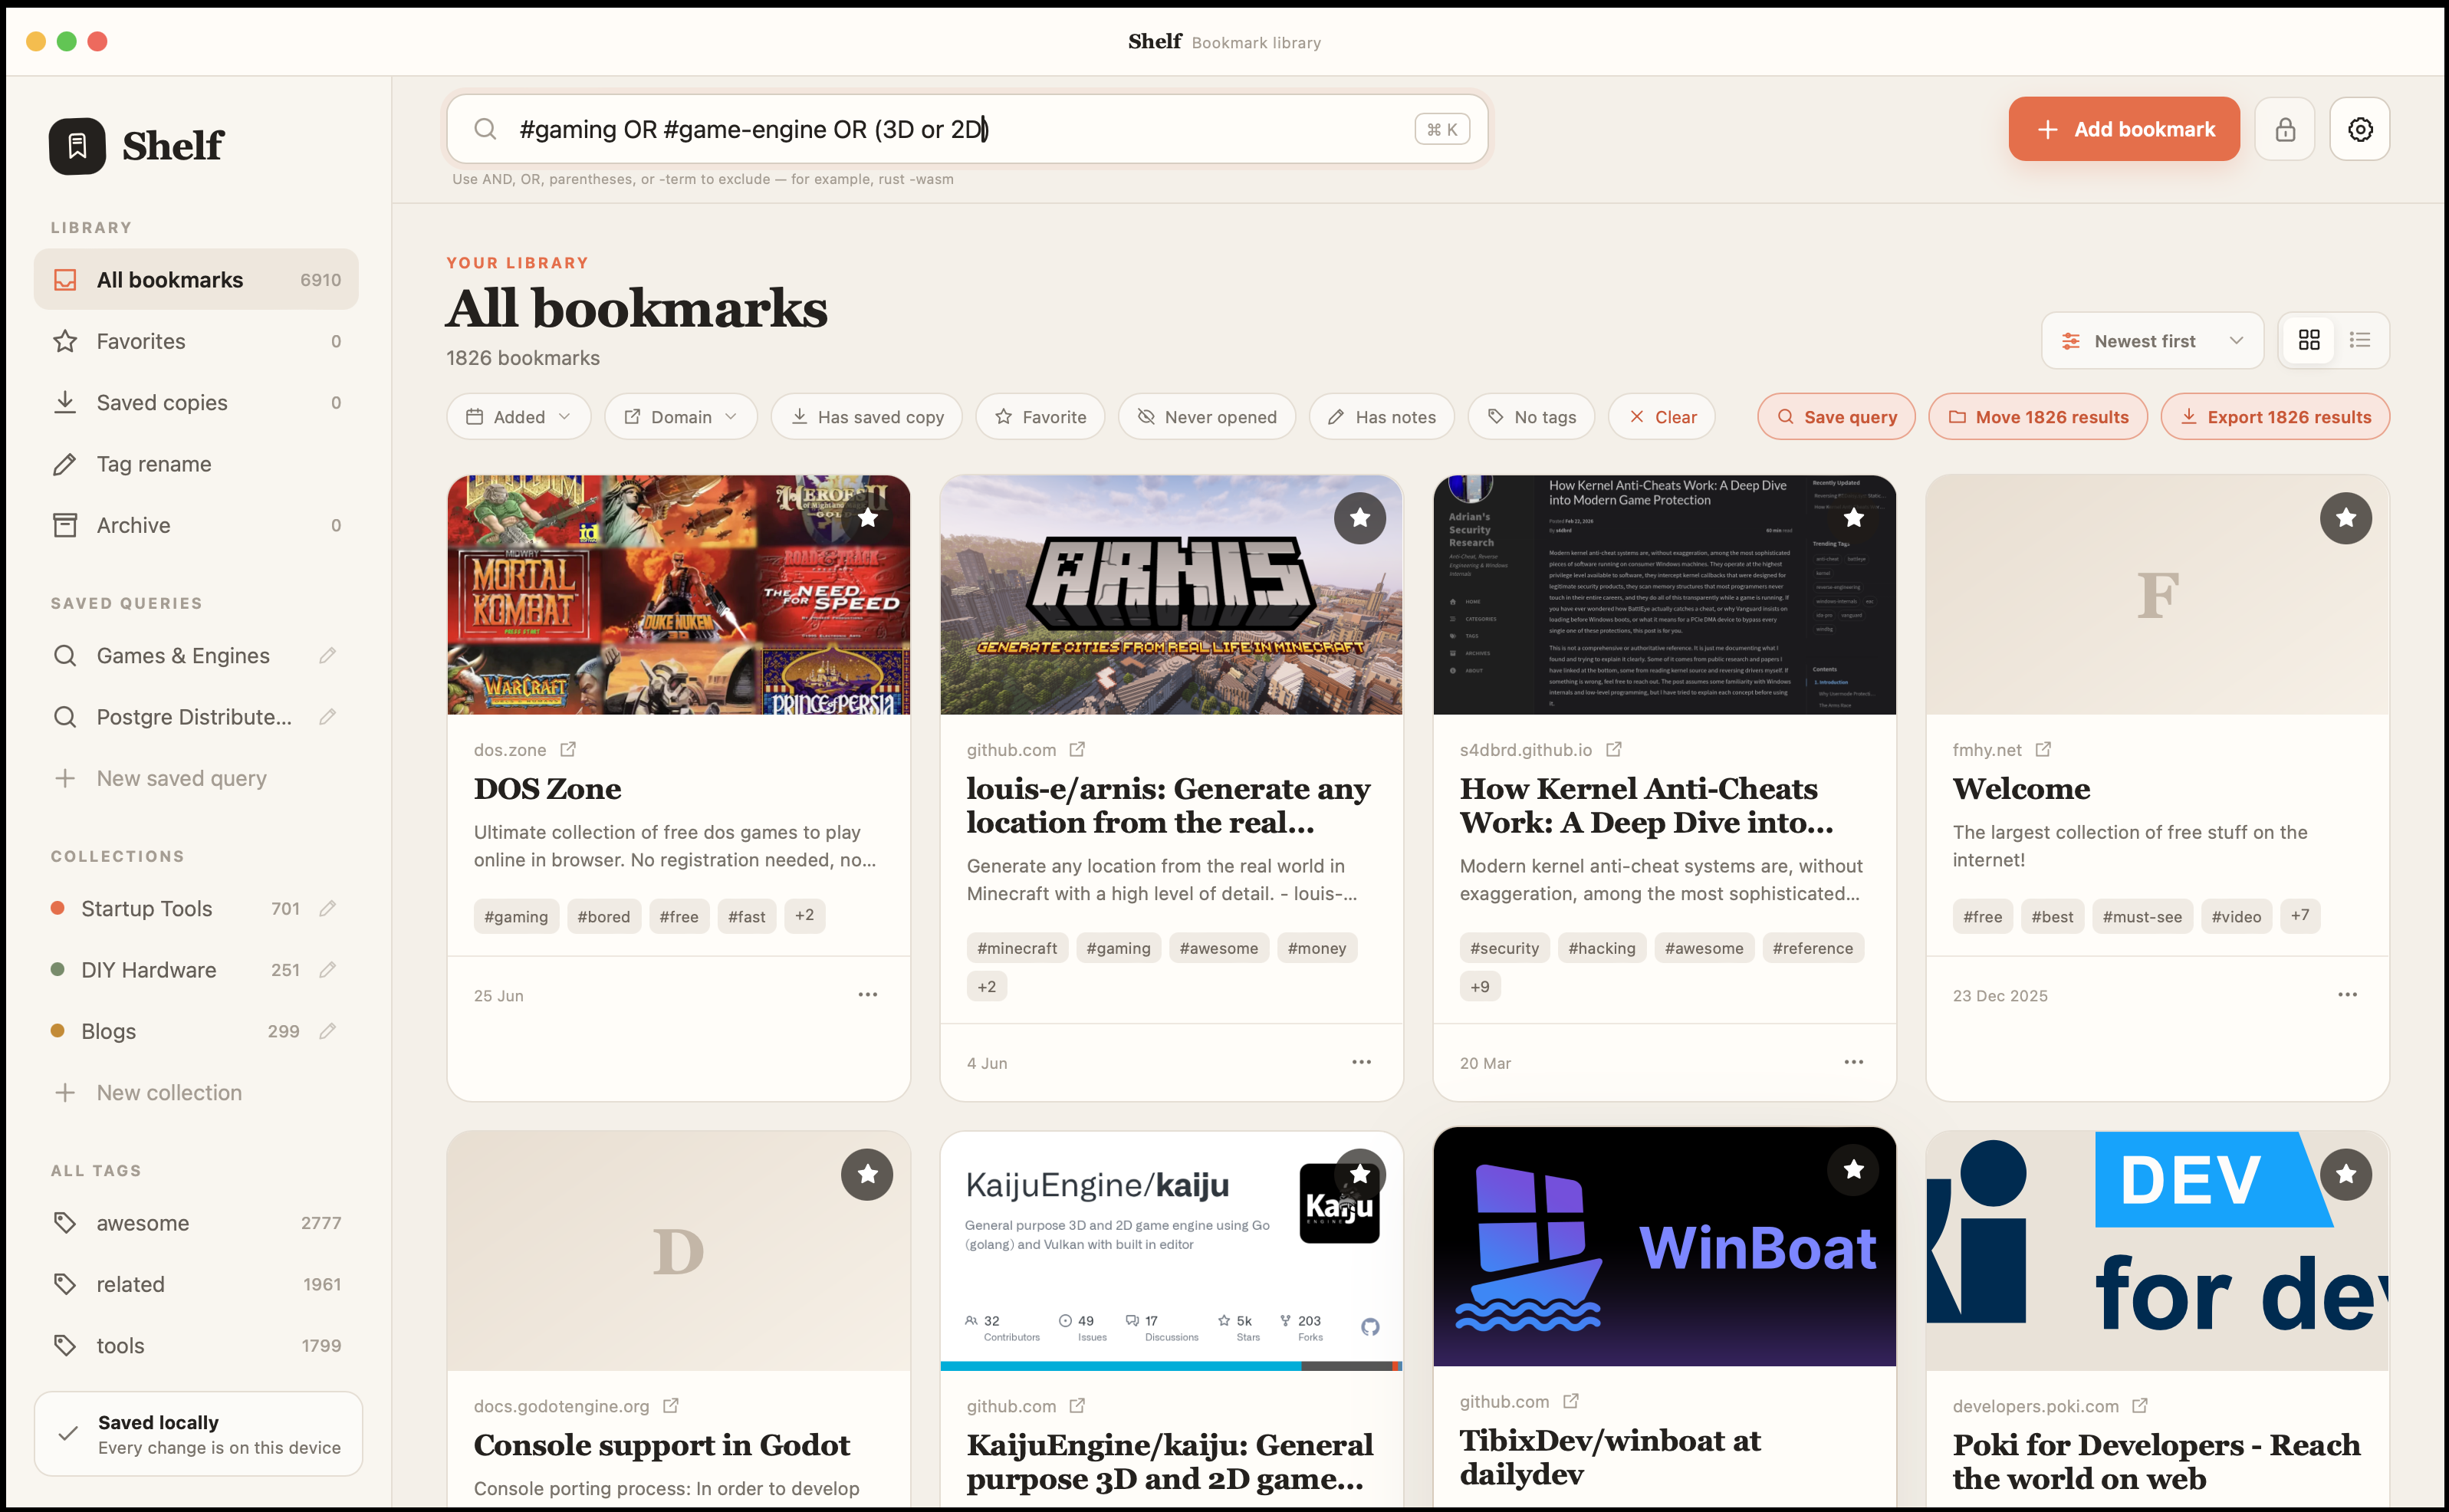The image size is (2449, 1512).
Task: Expand the Added date filter
Action: pos(518,417)
